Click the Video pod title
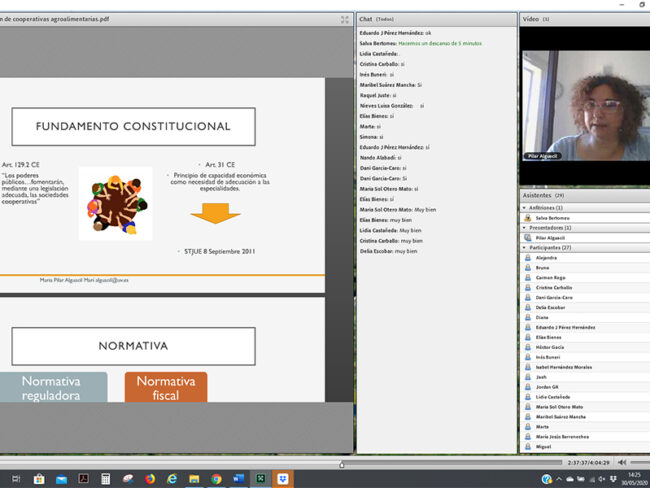 [530, 19]
